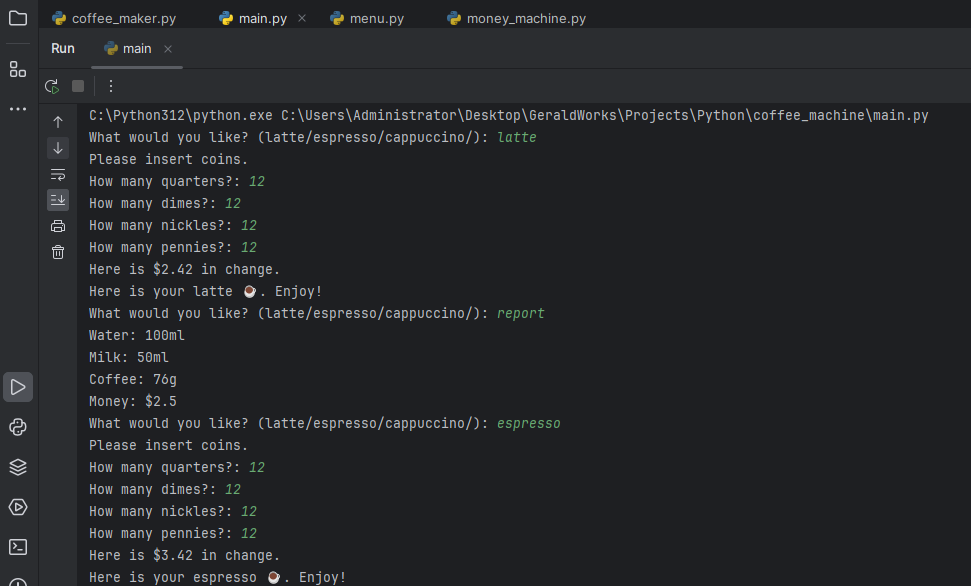Open the Python Console tool window
The width and height of the screenshot is (971, 586).
pyautogui.click(x=18, y=427)
